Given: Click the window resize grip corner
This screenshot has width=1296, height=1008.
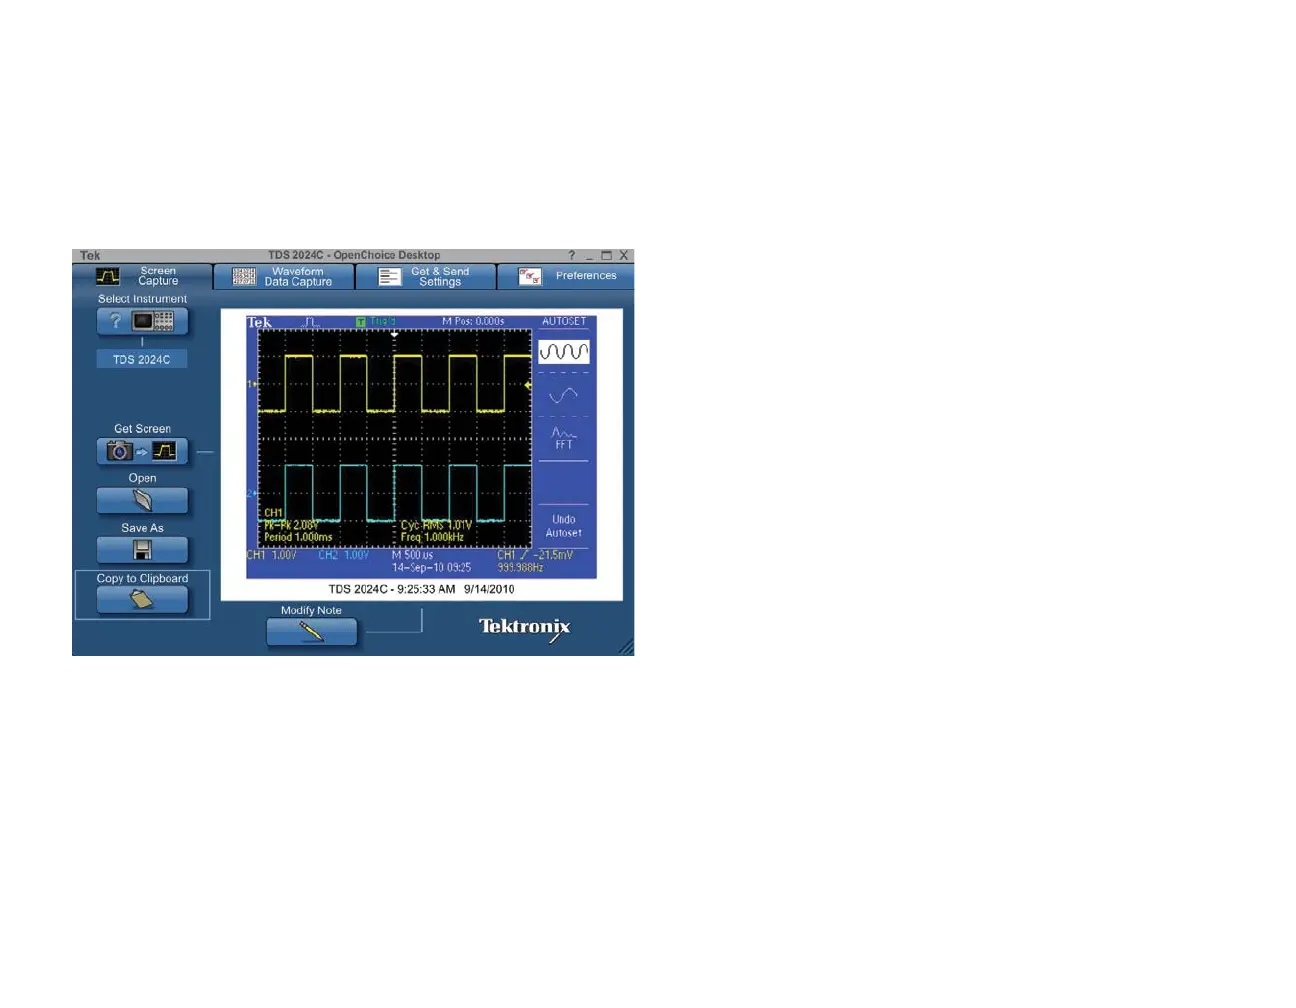Looking at the screenshot, I should click(x=626, y=648).
